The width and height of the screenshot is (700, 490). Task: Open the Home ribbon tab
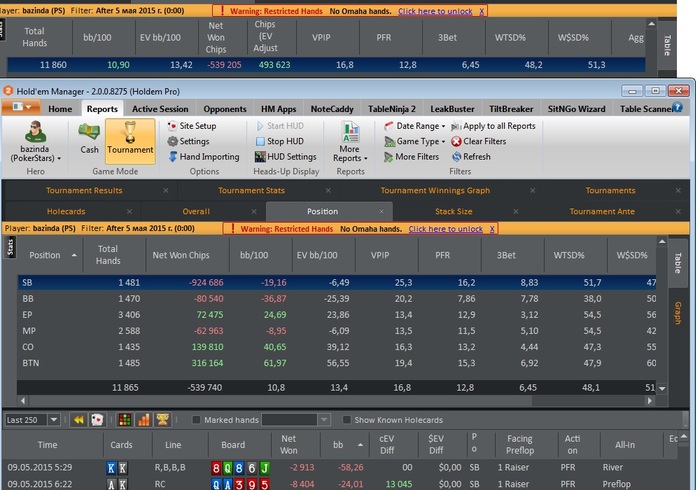pyautogui.click(x=60, y=109)
